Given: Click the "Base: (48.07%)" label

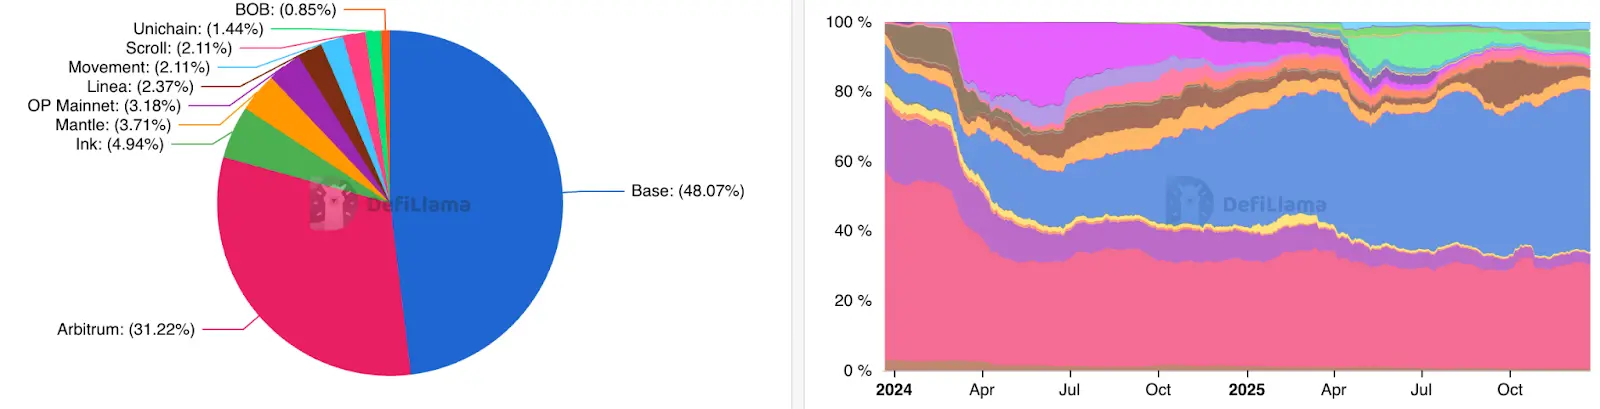Looking at the screenshot, I should [x=687, y=191].
